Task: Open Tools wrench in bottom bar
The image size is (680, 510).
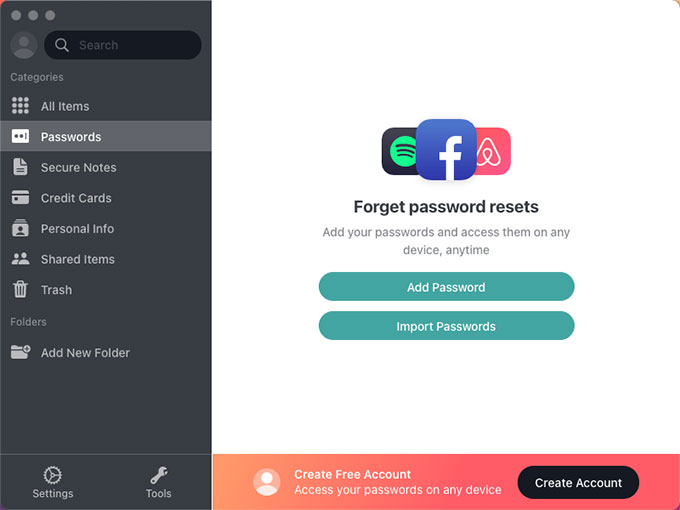Action: [x=158, y=476]
